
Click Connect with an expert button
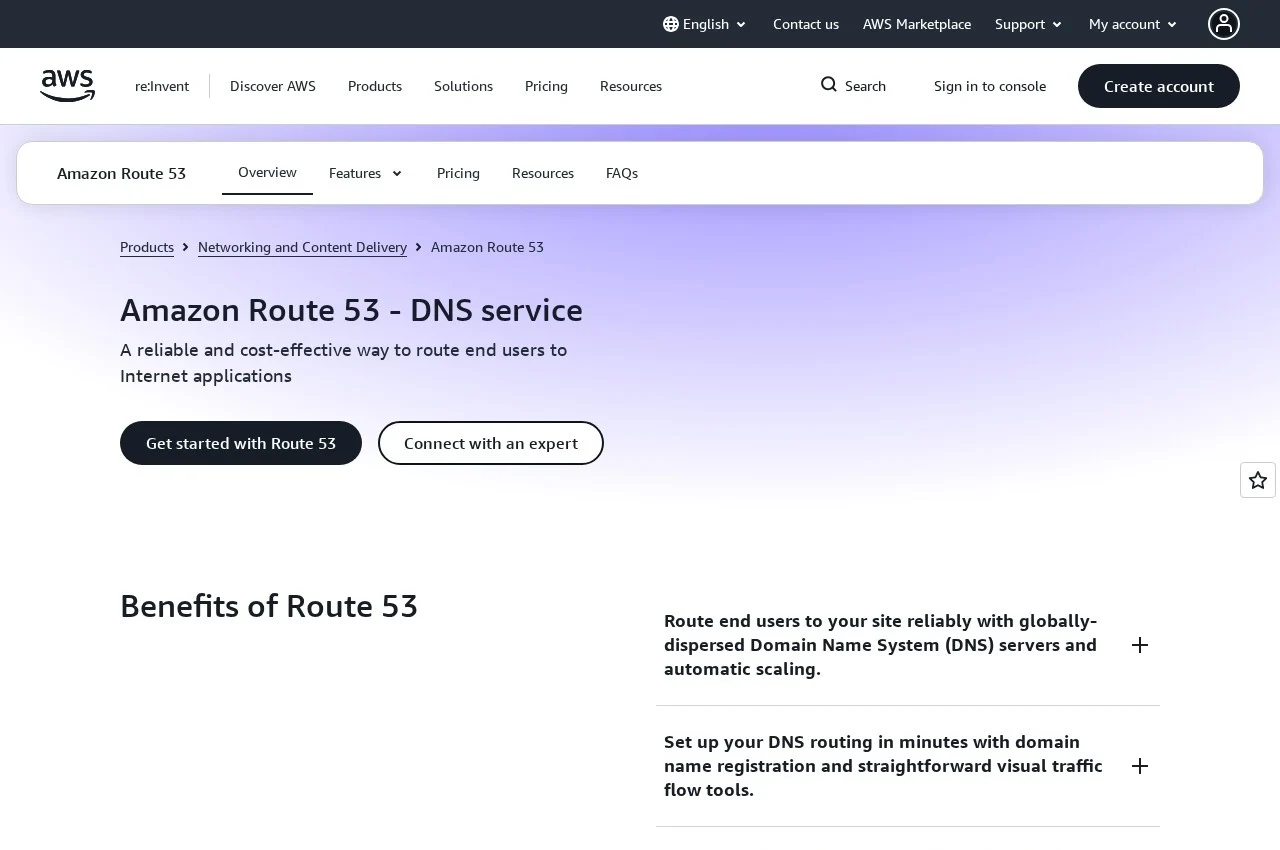[491, 443]
